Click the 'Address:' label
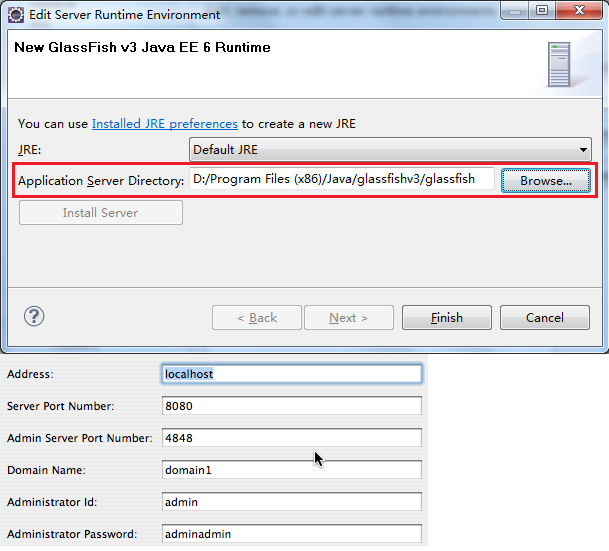This screenshot has height=551, width=609. [30, 374]
